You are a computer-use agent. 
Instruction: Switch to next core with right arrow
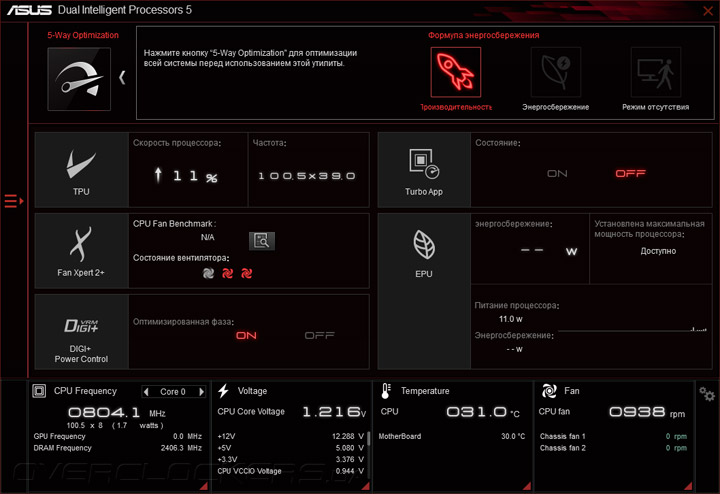pos(201,392)
